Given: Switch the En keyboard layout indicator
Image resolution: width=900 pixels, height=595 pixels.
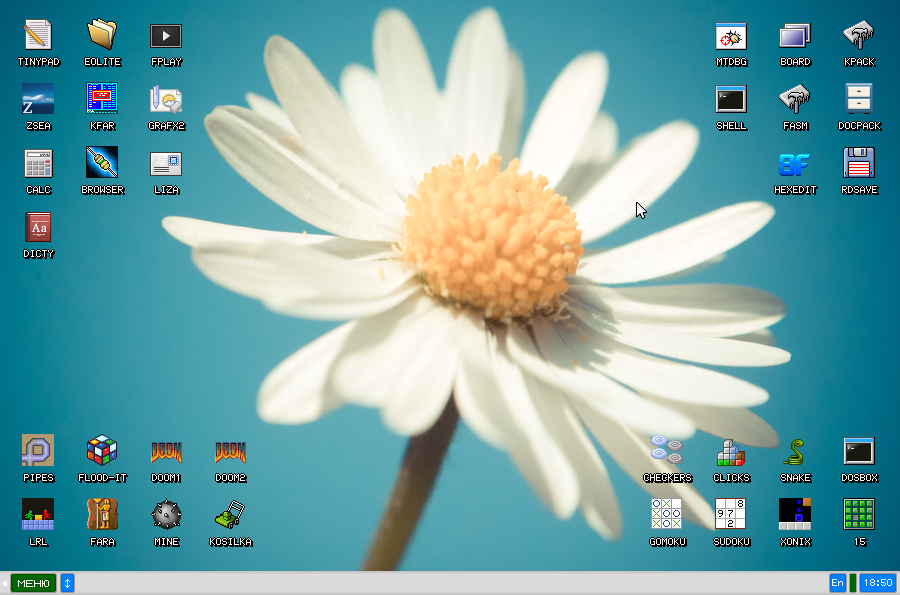Looking at the screenshot, I should click(x=837, y=583).
